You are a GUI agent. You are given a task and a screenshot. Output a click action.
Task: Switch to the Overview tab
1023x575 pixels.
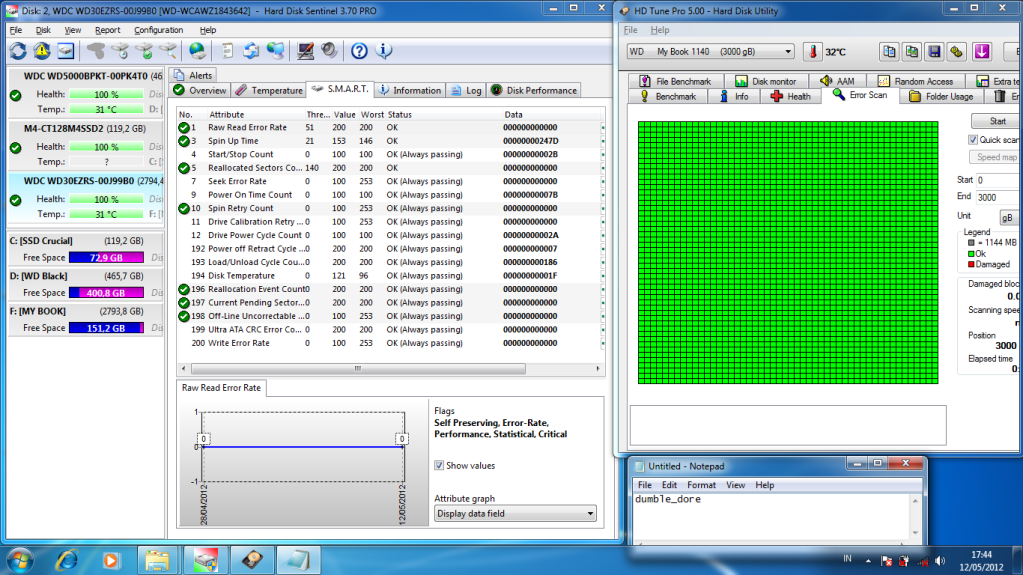[x=200, y=90]
